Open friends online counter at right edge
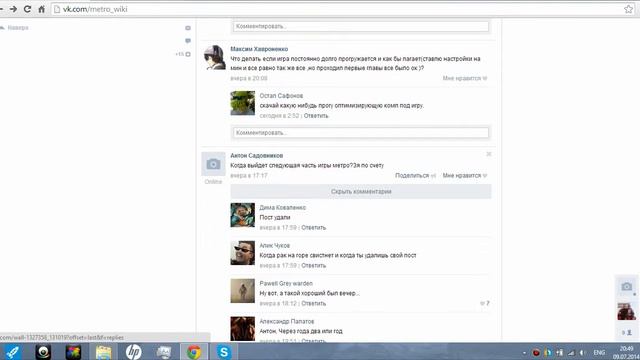This screenshot has width=640, height=360. coord(627,333)
